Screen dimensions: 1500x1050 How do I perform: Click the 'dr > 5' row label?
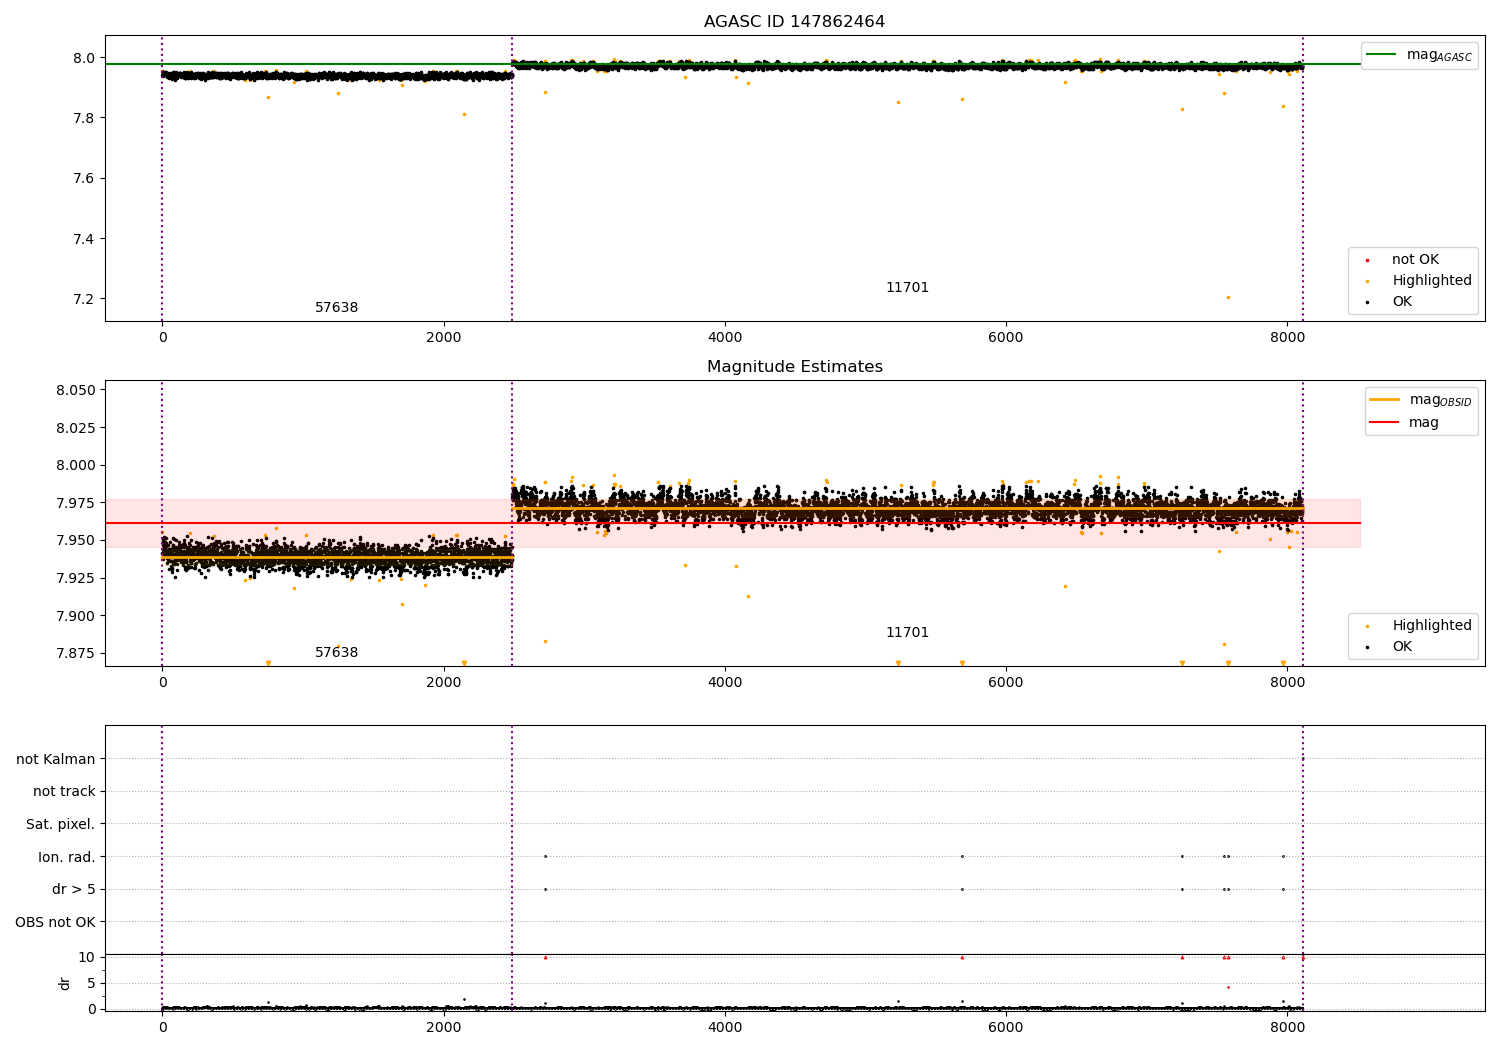pyautogui.click(x=74, y=890)
